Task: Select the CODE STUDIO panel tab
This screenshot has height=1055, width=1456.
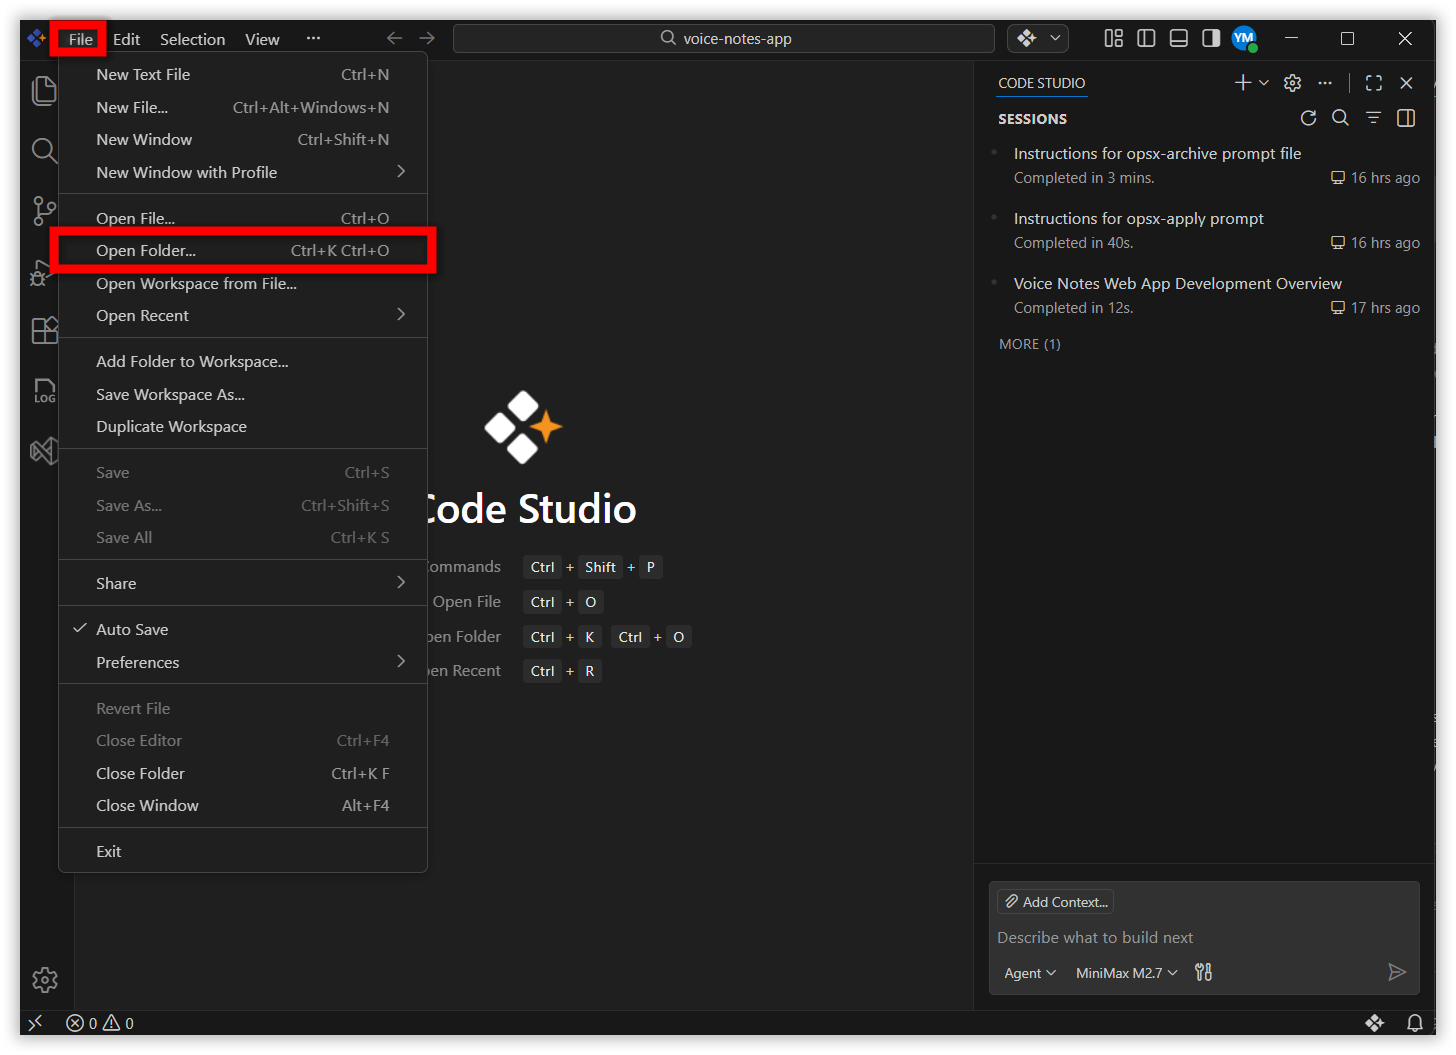Action: pos(1041,83)
